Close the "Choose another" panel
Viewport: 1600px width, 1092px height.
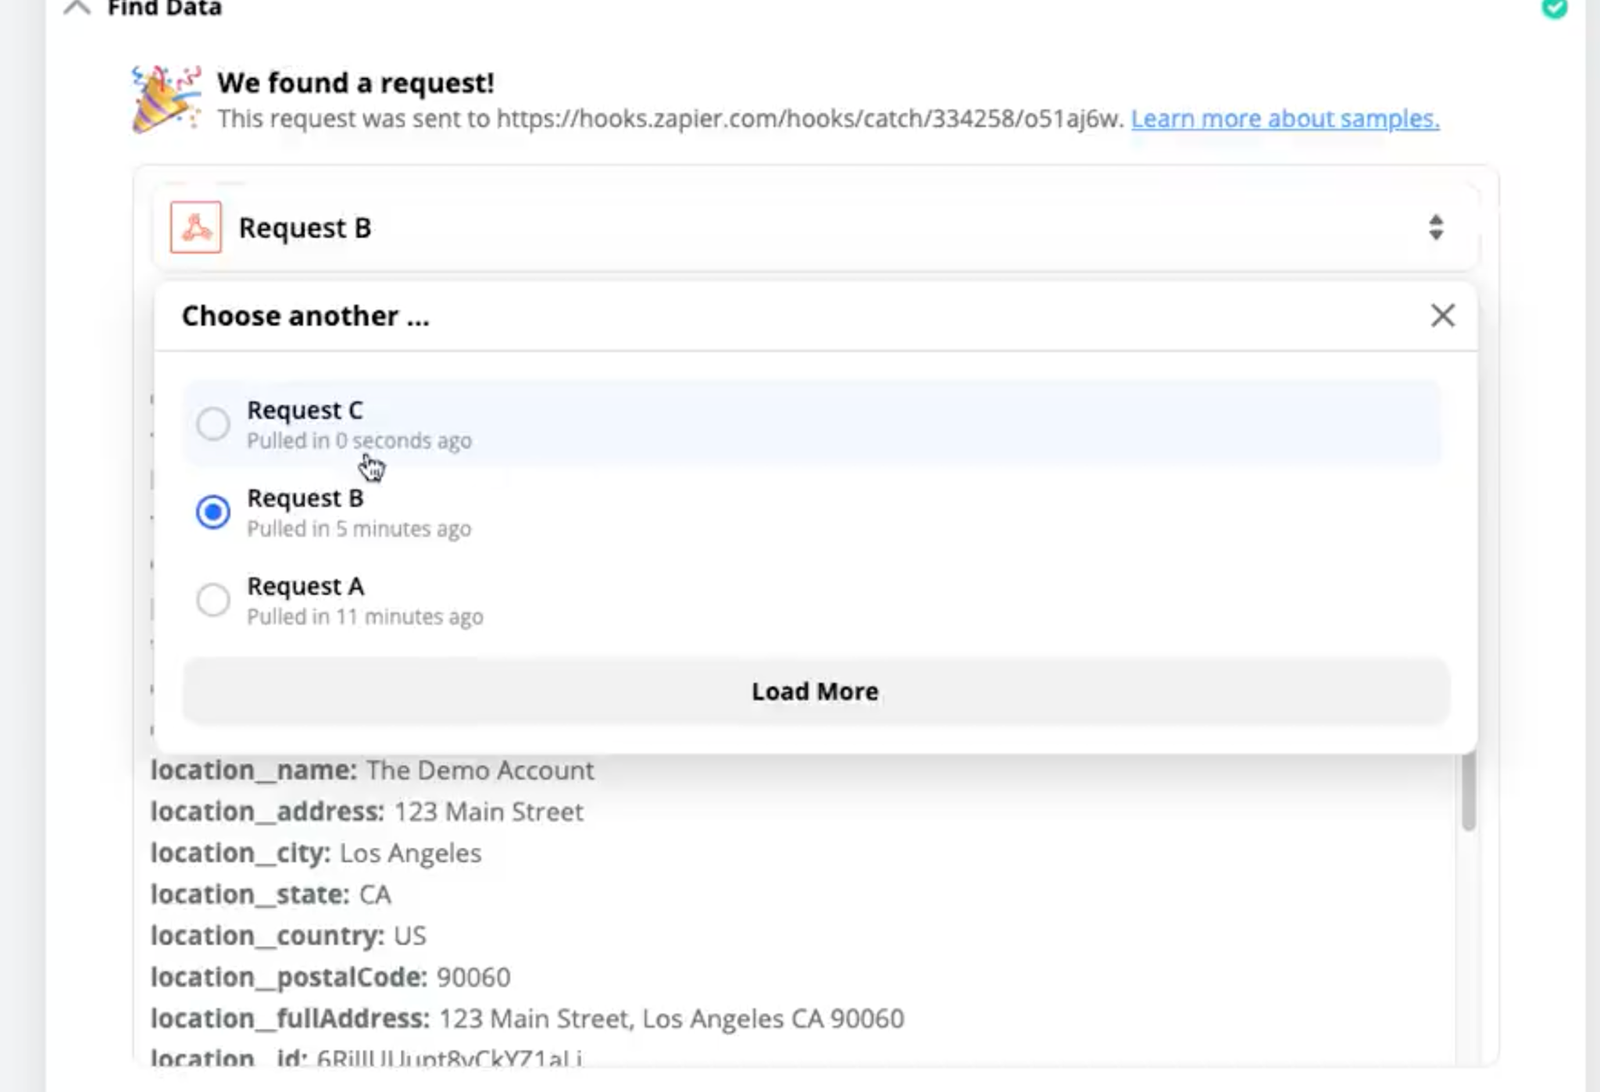tap(1442, 316)
